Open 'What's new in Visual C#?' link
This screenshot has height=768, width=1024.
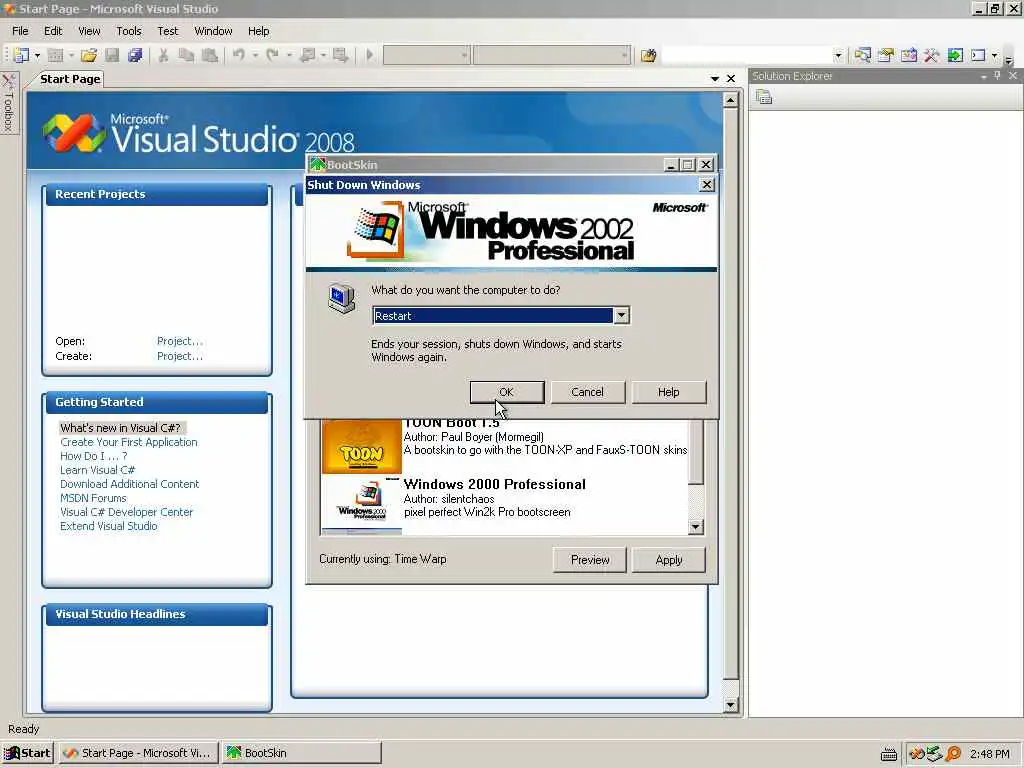pos(120,428)
